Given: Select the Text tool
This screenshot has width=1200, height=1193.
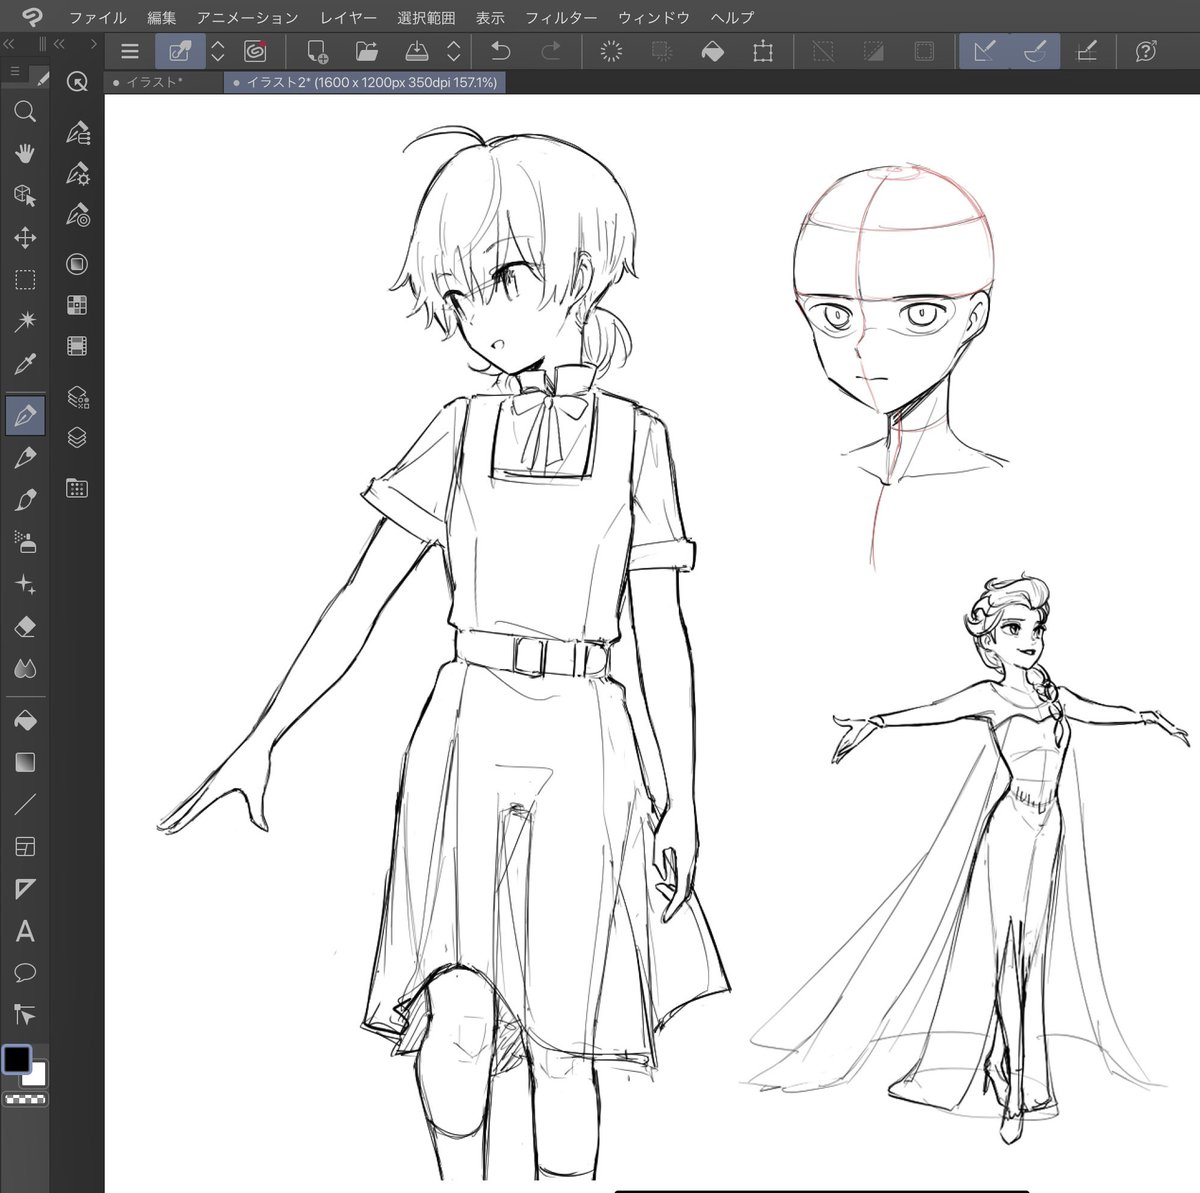Looking at the screenshot, I should tap(25, 931).
